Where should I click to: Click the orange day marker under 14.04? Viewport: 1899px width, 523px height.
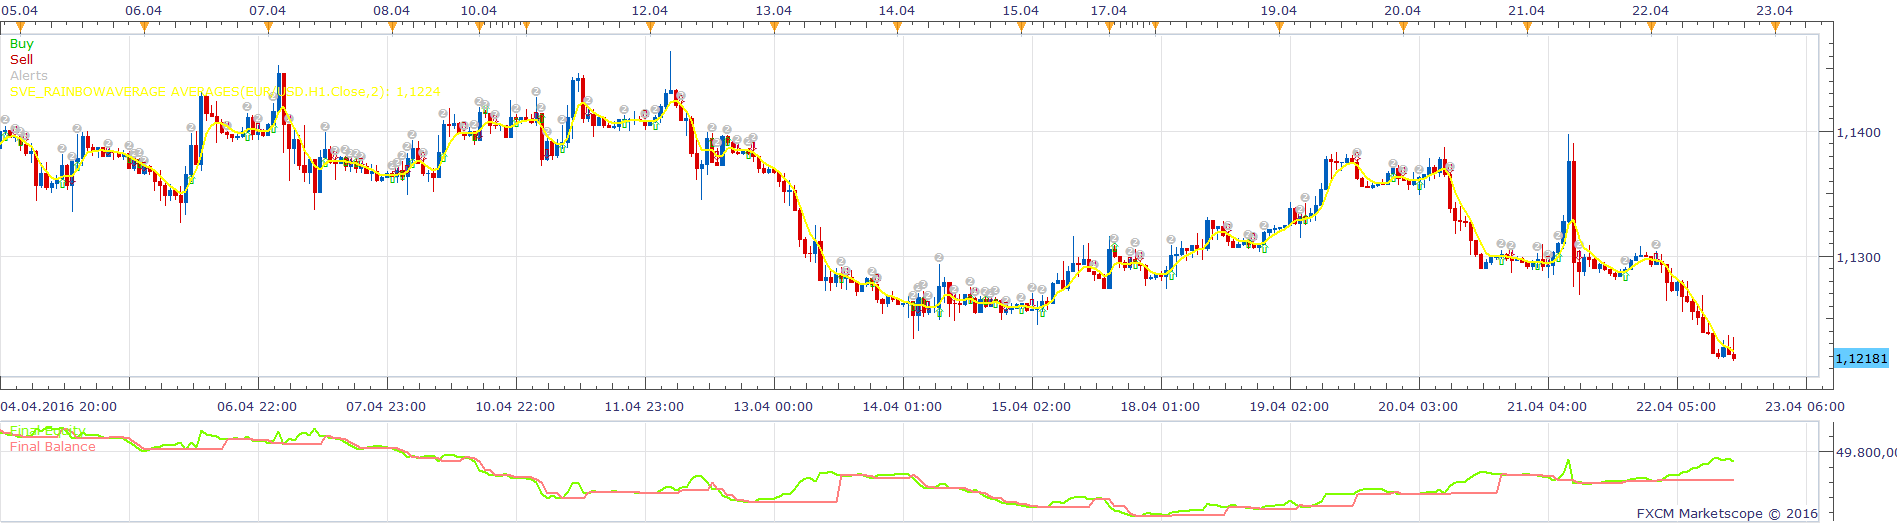click(897, 27)
